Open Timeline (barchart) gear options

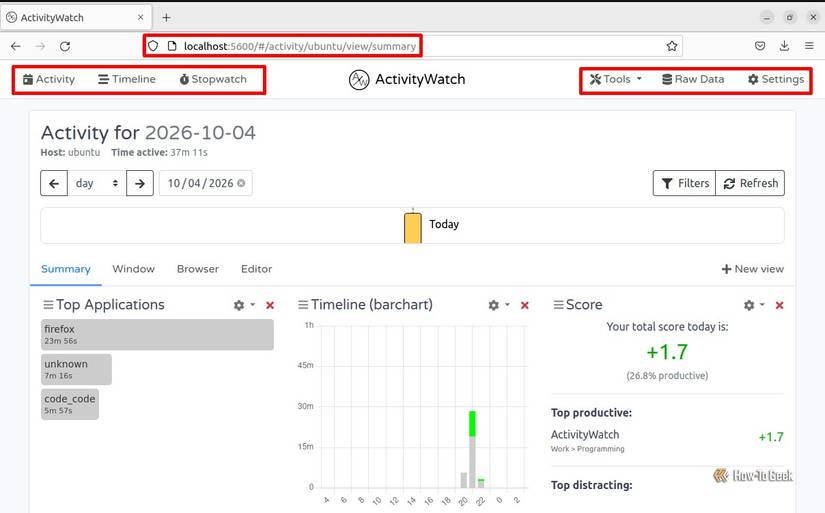pyautogui.click(x=498, y=305)
